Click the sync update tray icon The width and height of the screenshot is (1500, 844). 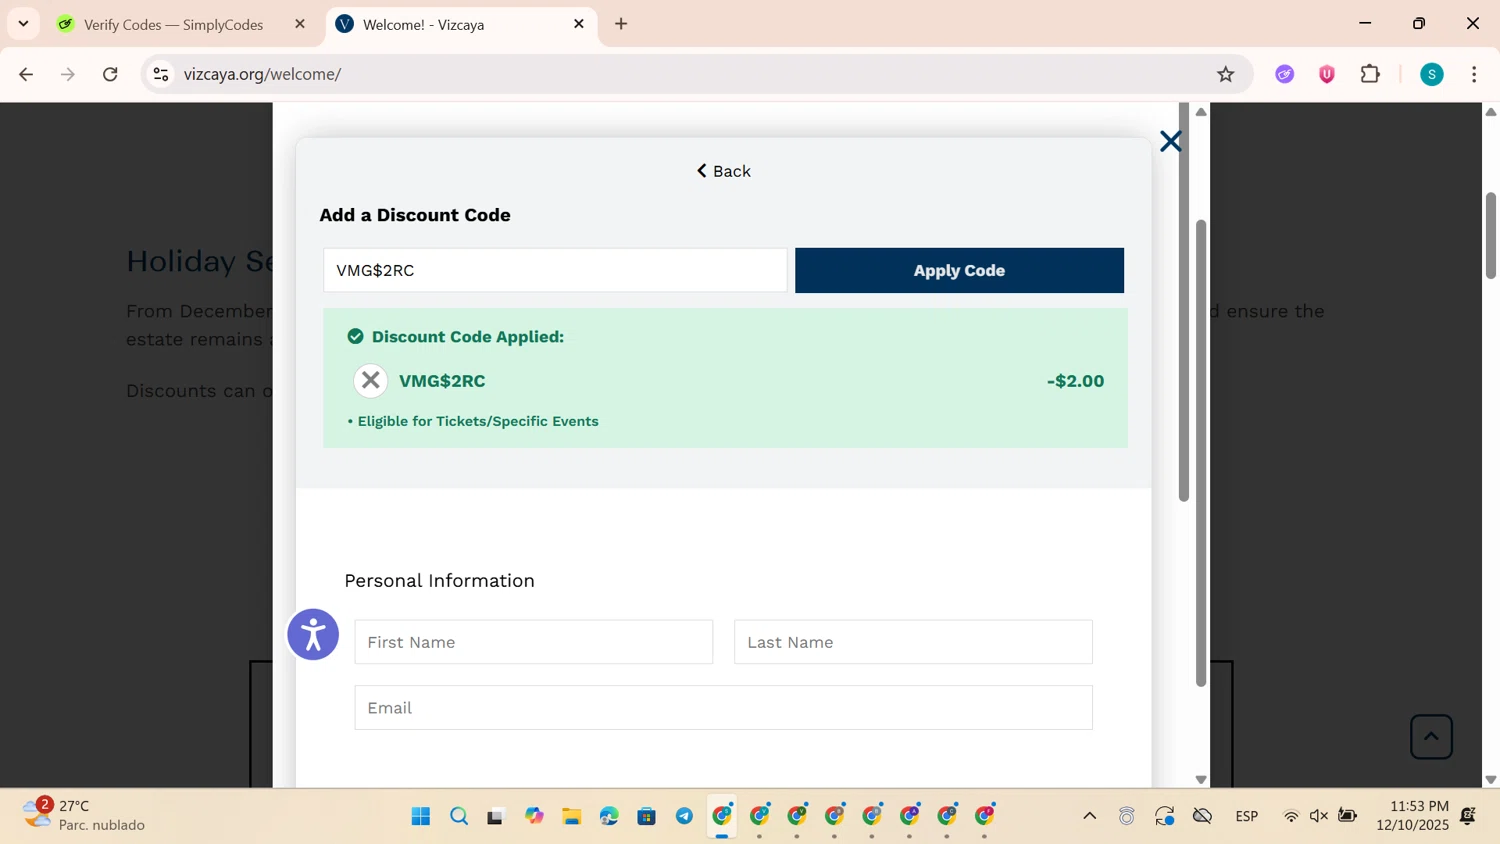coord(1164,816)
